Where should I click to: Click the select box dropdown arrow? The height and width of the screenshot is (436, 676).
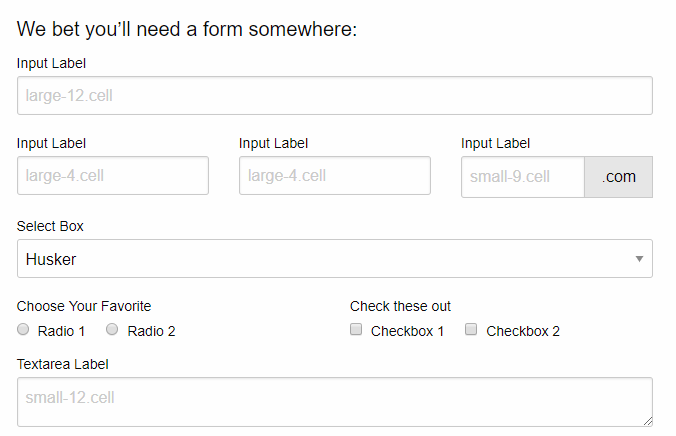639,260
